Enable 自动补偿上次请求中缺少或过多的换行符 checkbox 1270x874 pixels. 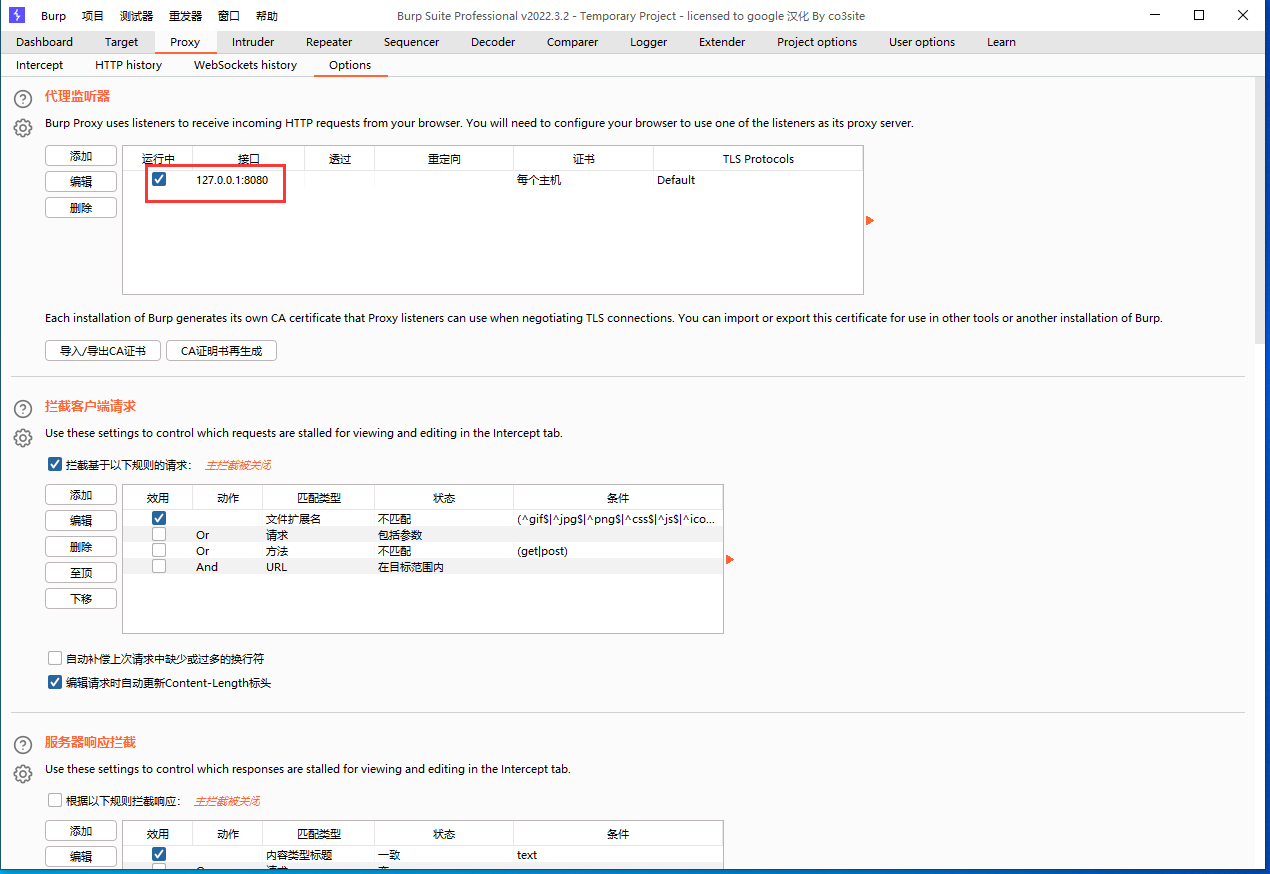coord(55,659)
